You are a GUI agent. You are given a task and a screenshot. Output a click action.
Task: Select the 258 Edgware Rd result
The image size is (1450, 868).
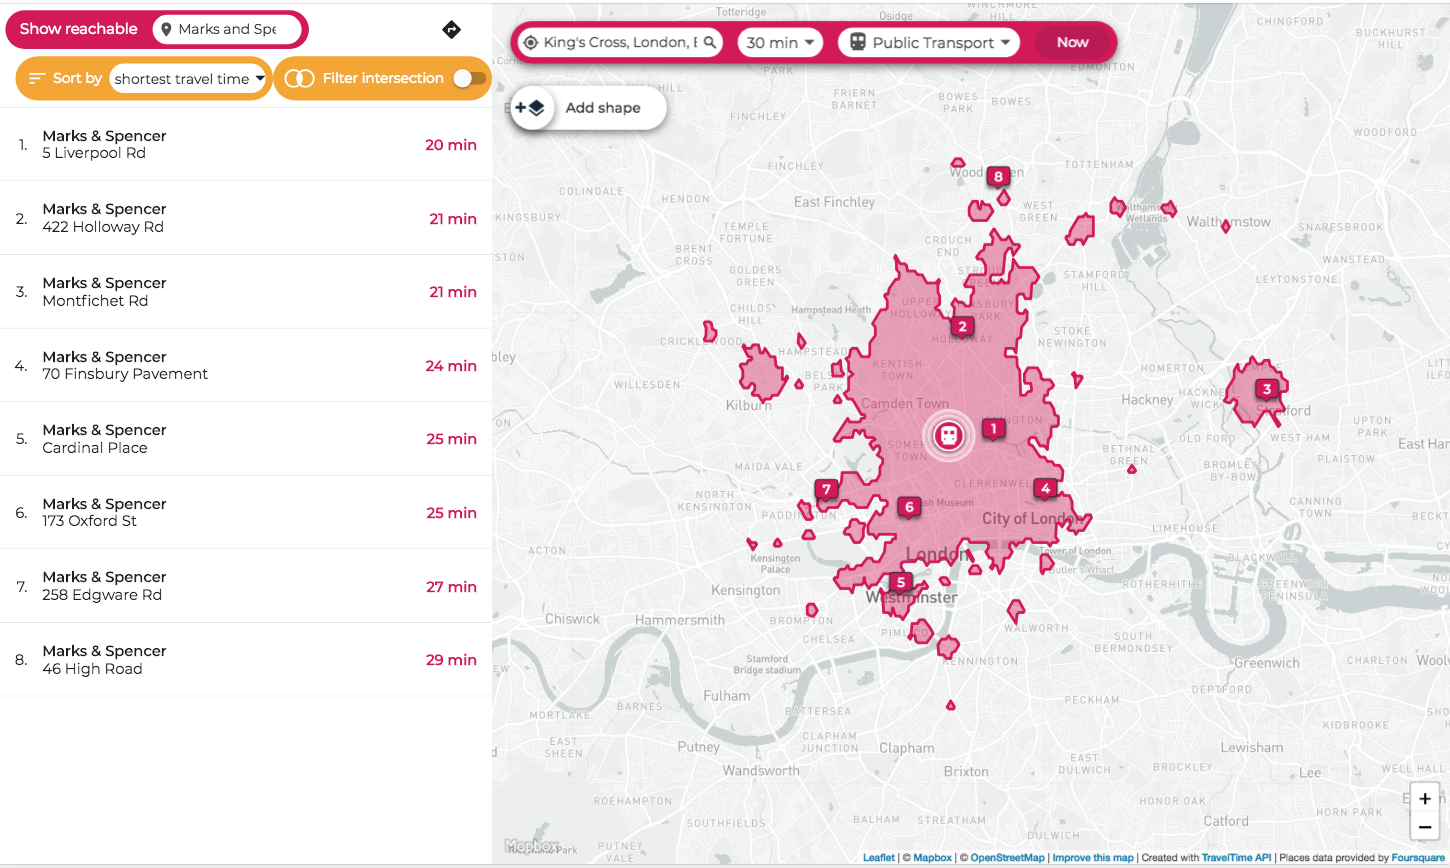tap(246, 586)
